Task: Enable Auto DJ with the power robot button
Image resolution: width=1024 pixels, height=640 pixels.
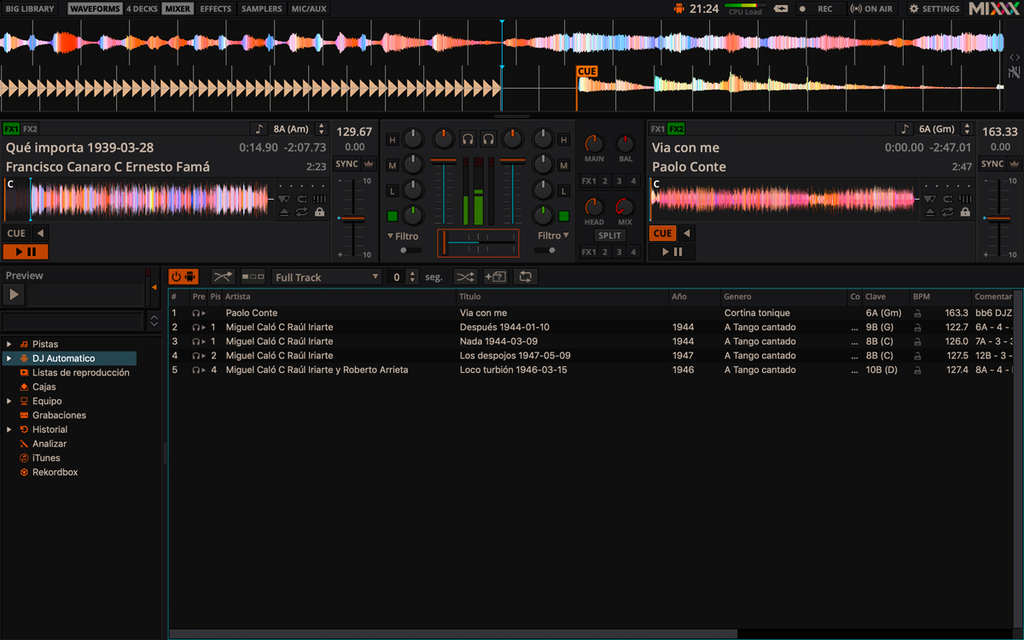Action: pos(184,277)
